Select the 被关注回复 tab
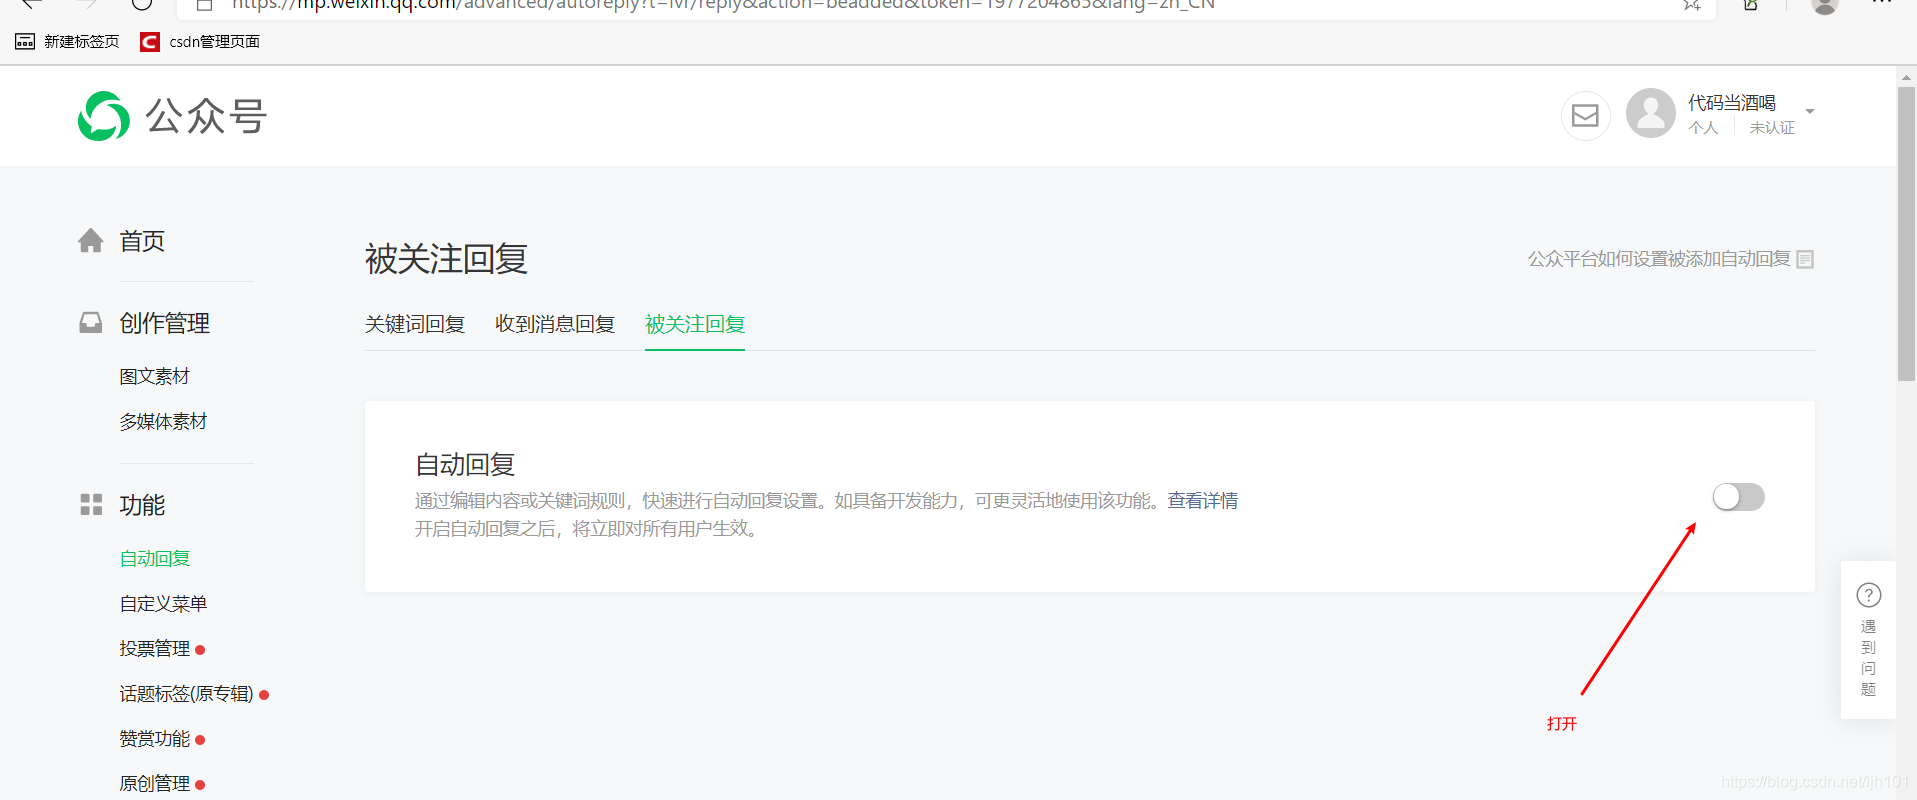Image resolution: width=1917 pixels, height=800 pixels. [695, 324]
